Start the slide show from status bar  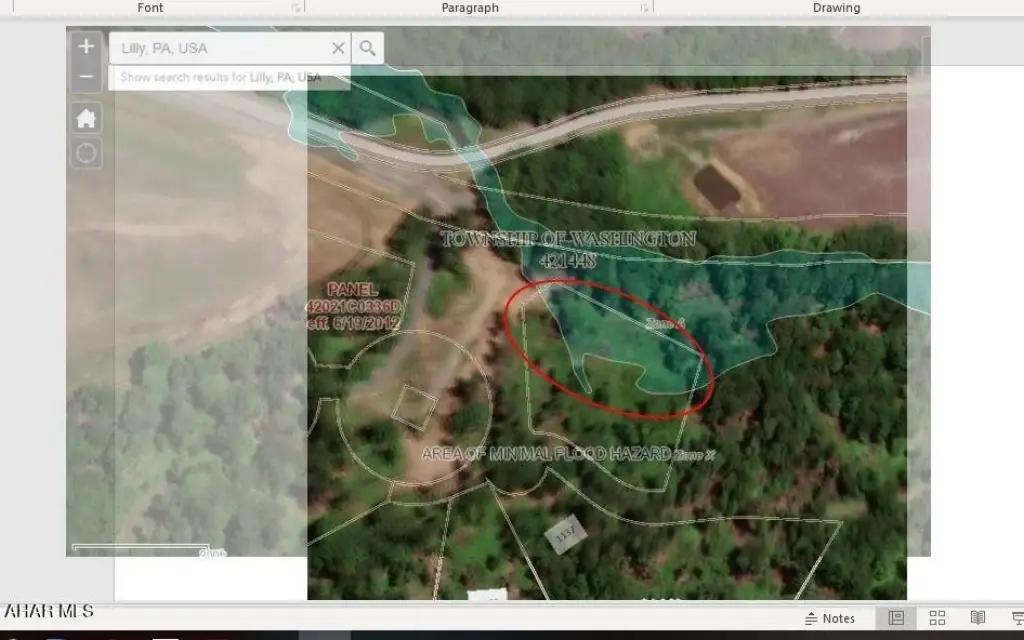1017,618
